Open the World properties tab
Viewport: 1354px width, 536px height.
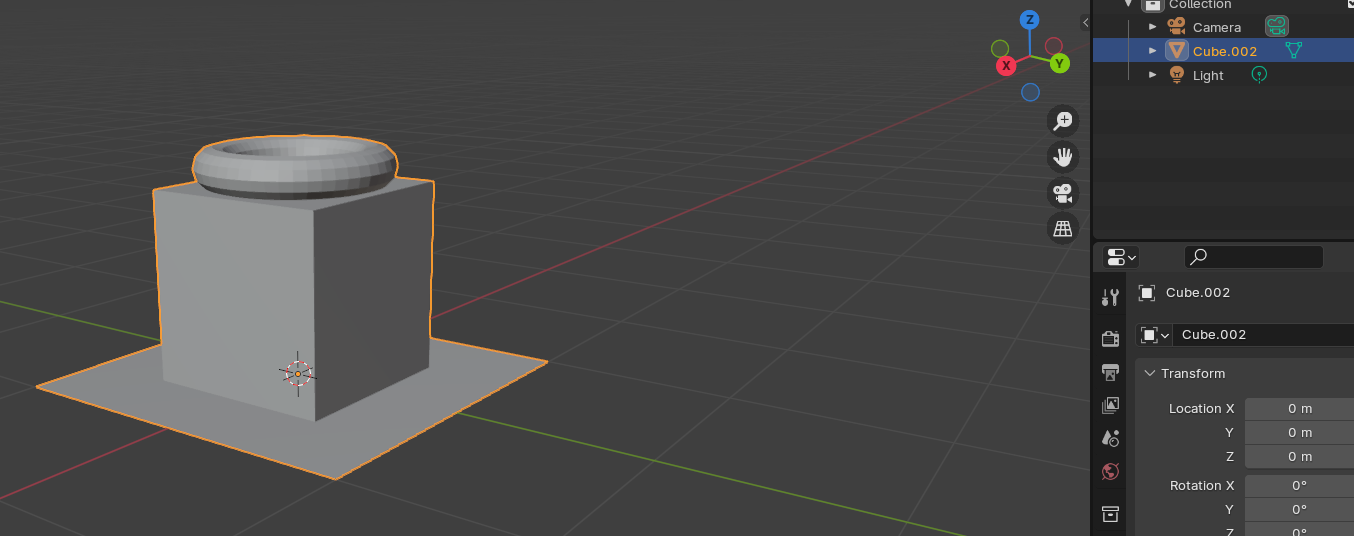(1110, 471)
